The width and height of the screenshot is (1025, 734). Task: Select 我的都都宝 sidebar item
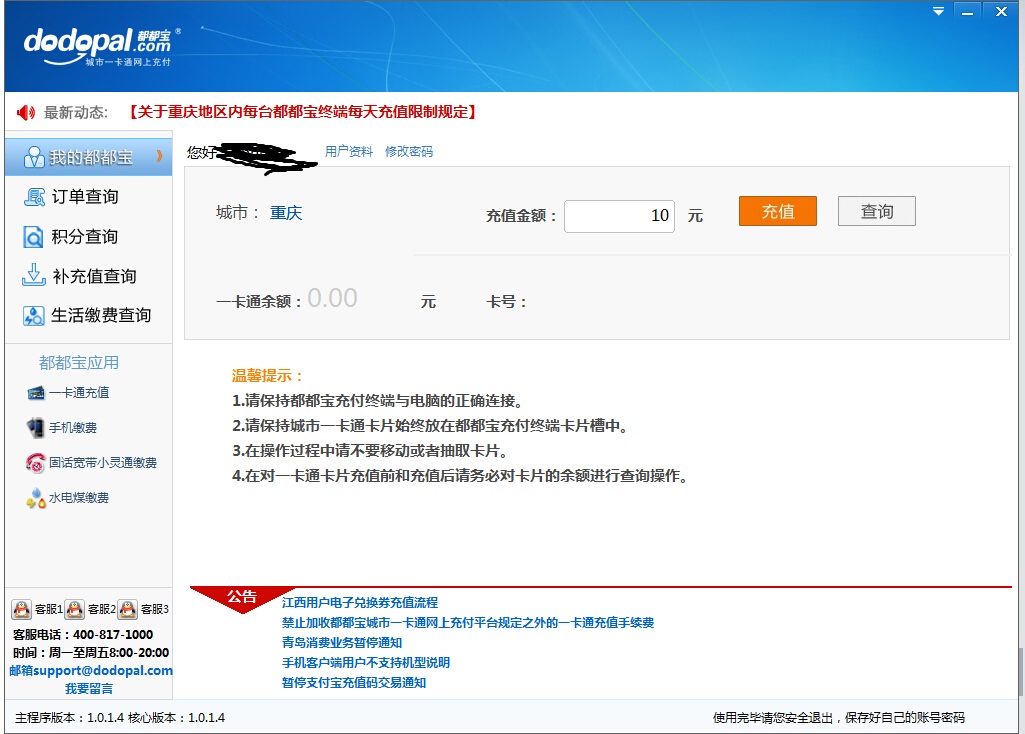pyautogui.click(x=88, y=157)
